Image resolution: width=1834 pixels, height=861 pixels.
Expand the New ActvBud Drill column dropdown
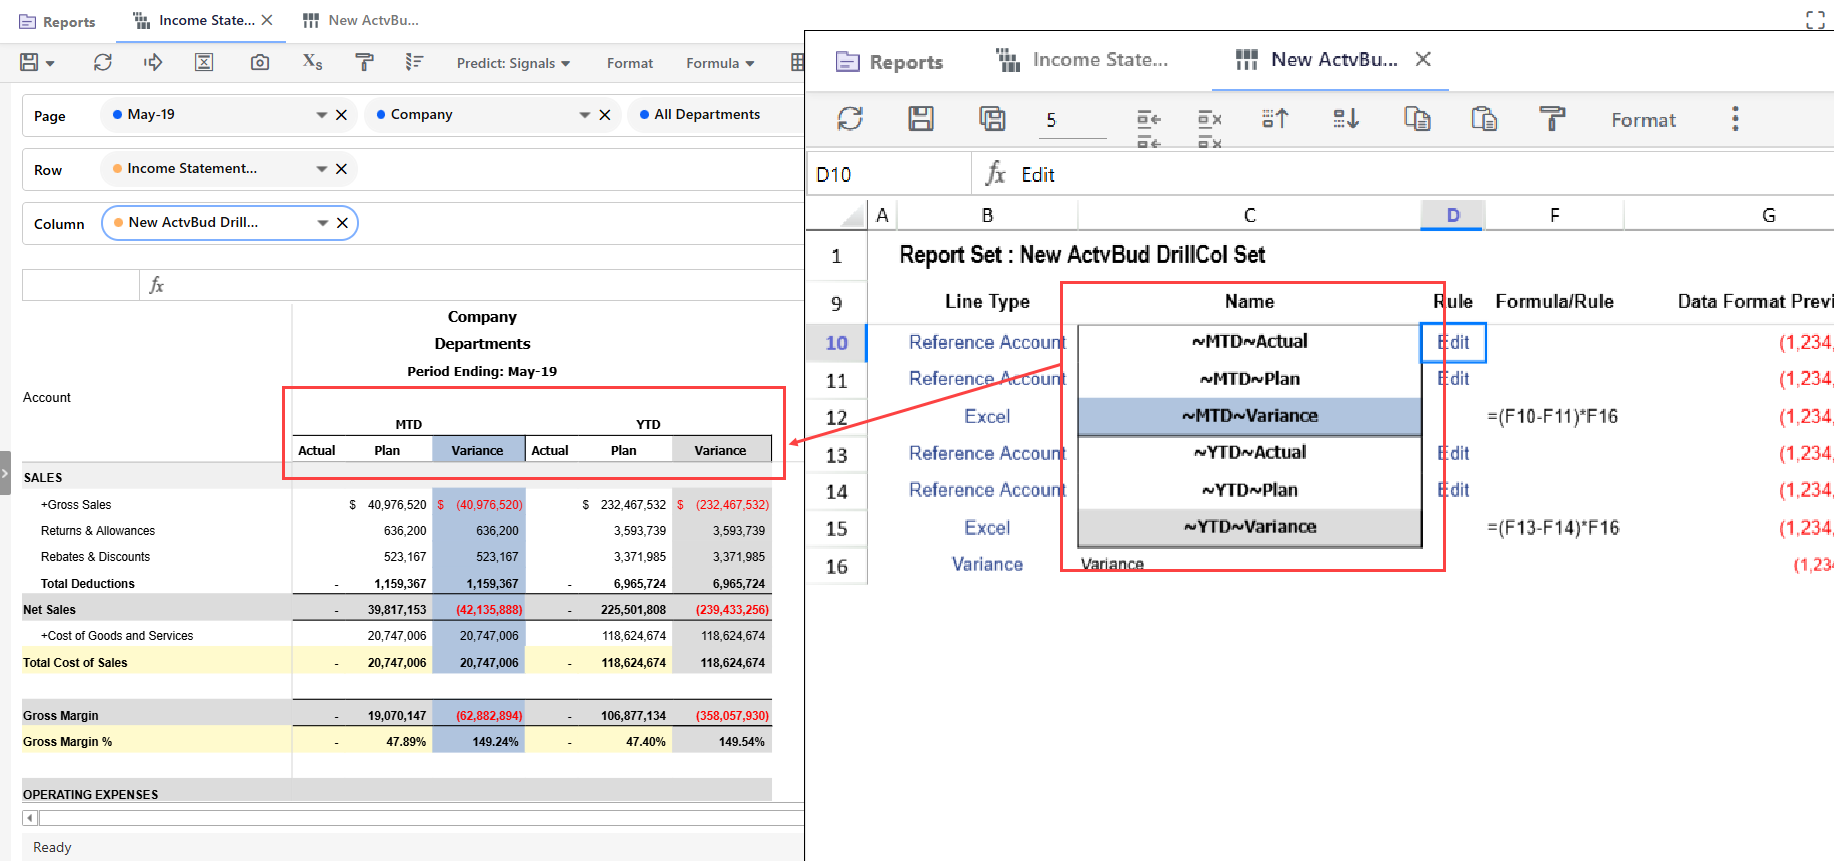click(323, 223)
